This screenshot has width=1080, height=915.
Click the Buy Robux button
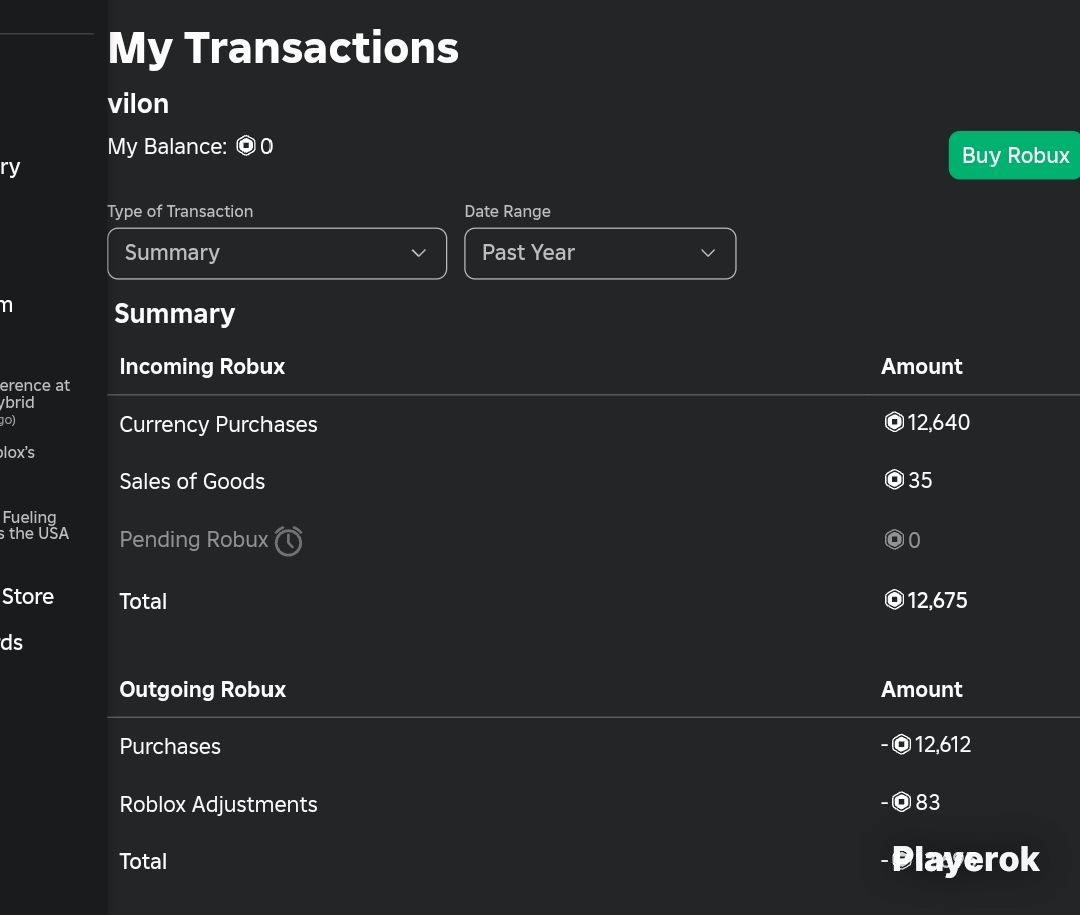coord(1015,155)
